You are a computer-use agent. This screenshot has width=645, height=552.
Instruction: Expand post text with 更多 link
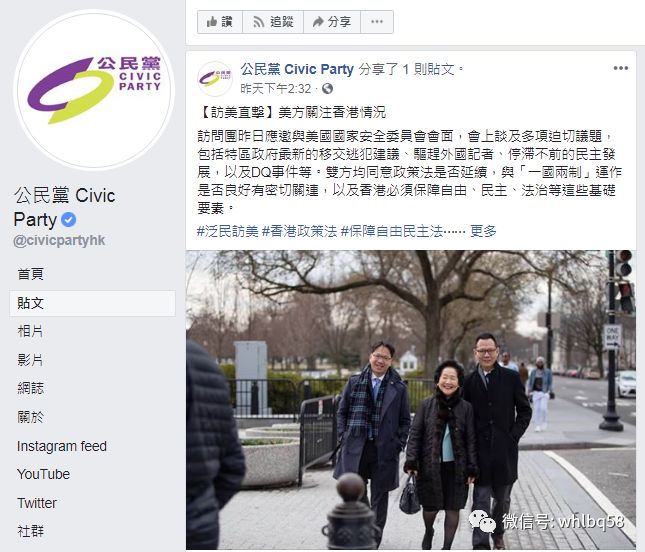pyautogui.click(x=483, y=231)
